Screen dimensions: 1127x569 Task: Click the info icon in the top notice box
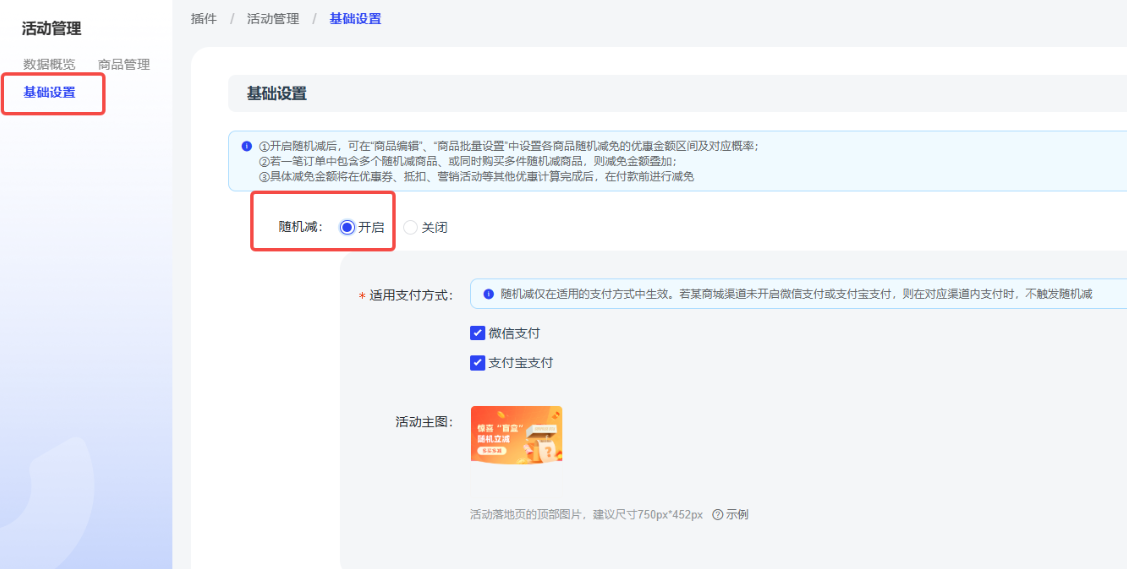(247, 146)
